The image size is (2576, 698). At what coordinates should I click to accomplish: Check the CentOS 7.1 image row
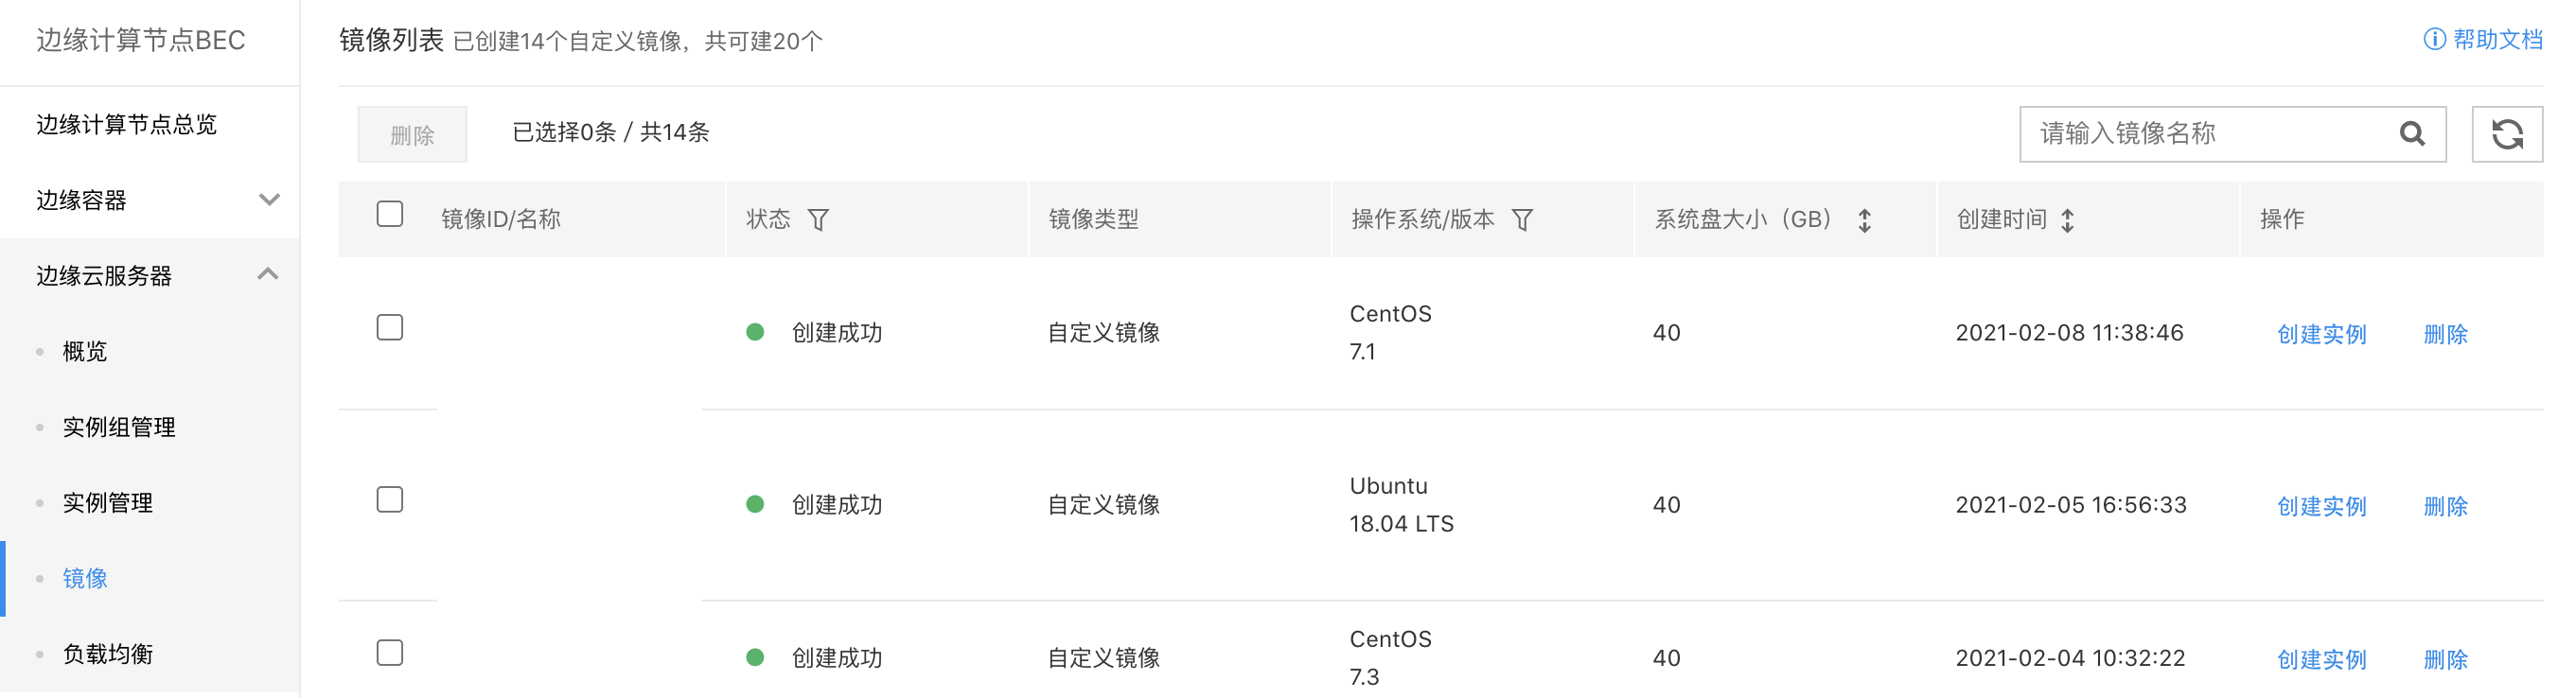(390, 327)
